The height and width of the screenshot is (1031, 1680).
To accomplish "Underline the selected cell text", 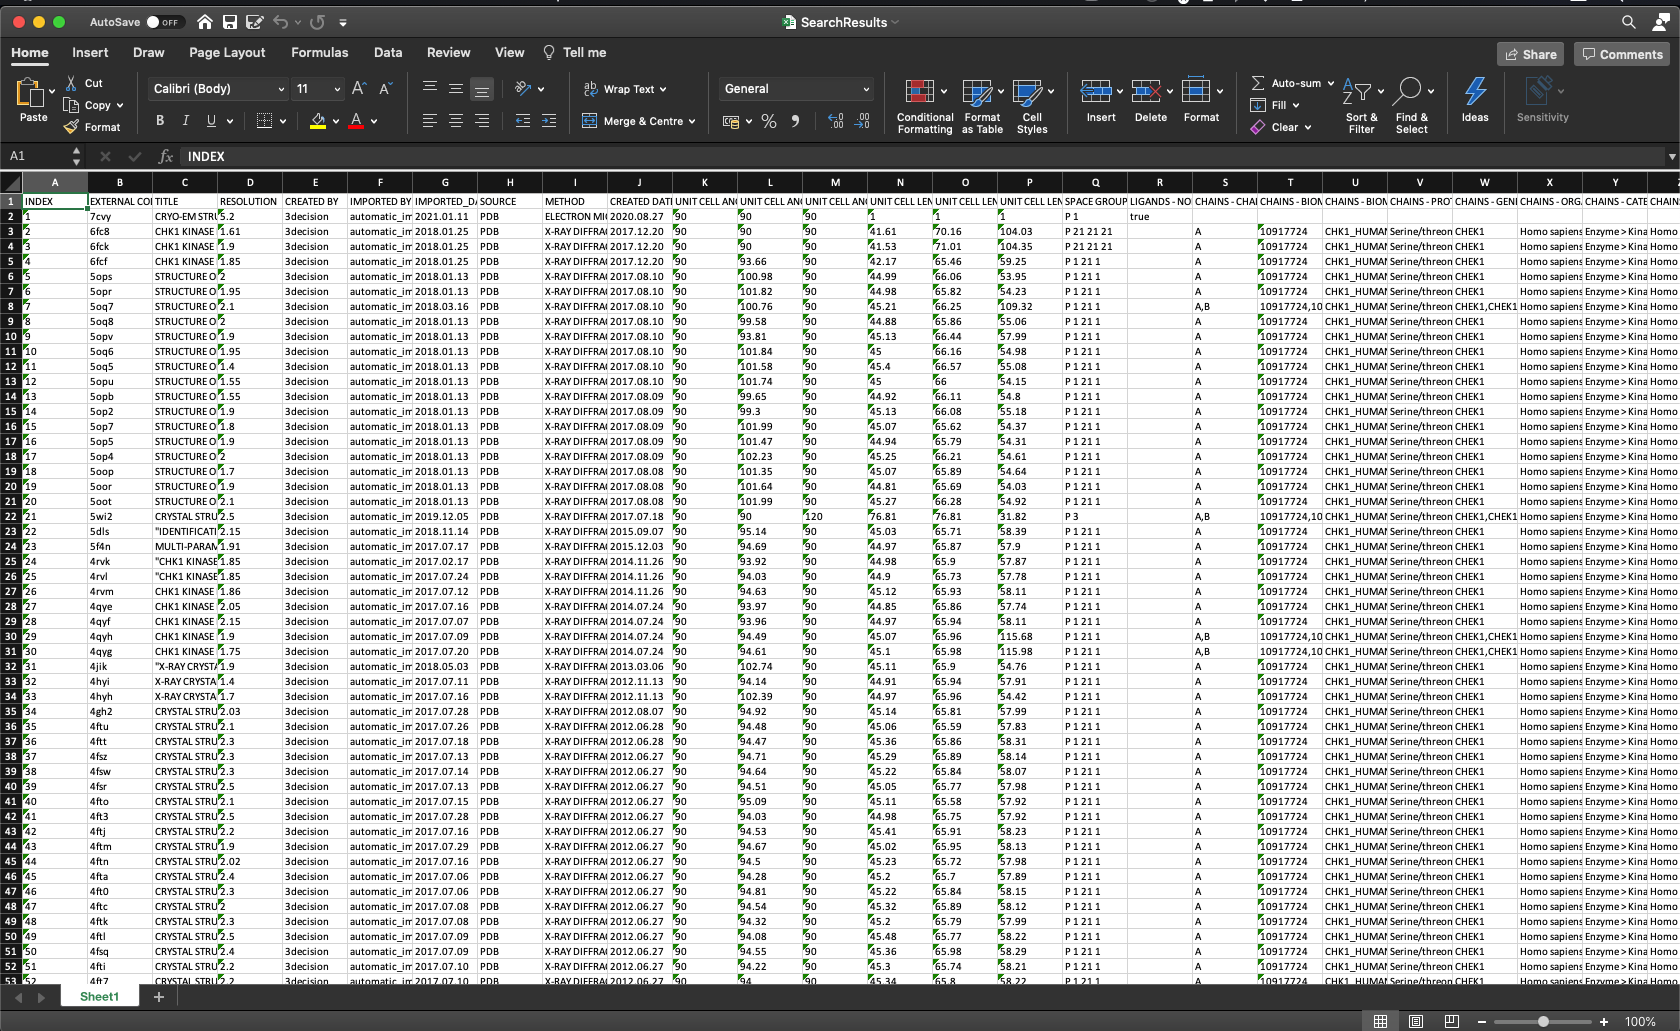I will [211, 121].
